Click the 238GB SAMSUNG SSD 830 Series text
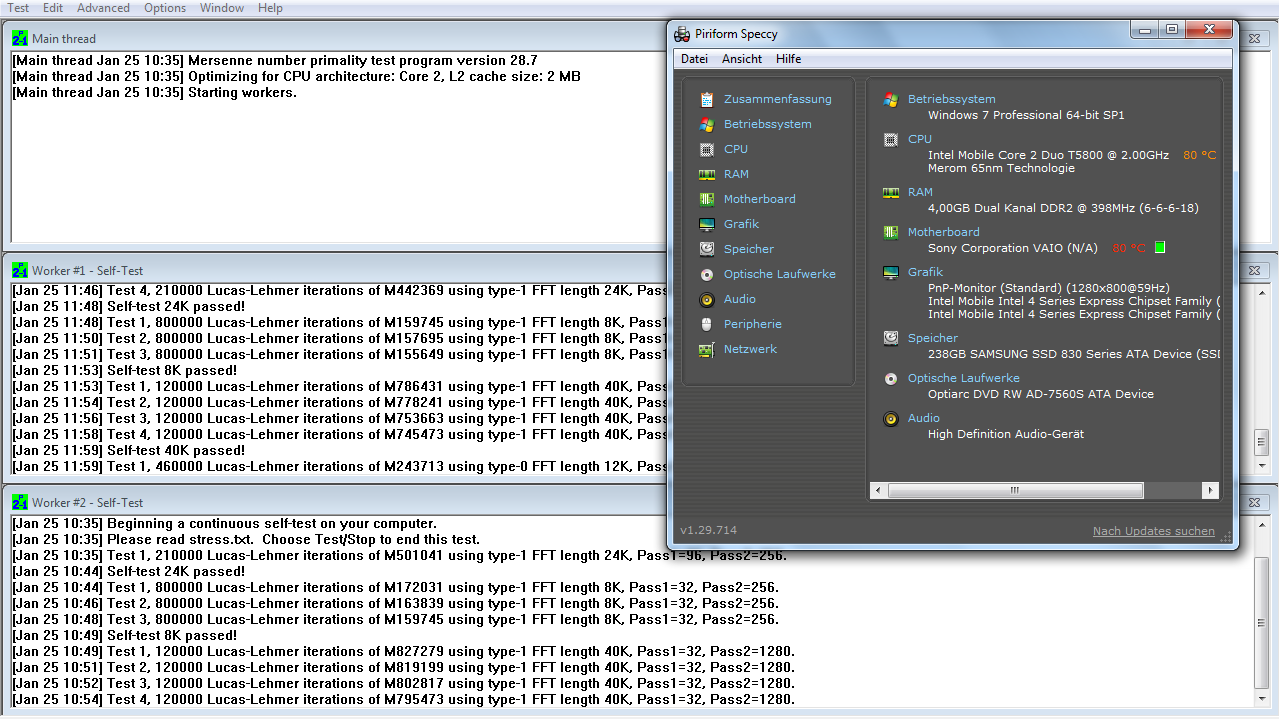1279x719 pixels. [x=1073, y=354]
